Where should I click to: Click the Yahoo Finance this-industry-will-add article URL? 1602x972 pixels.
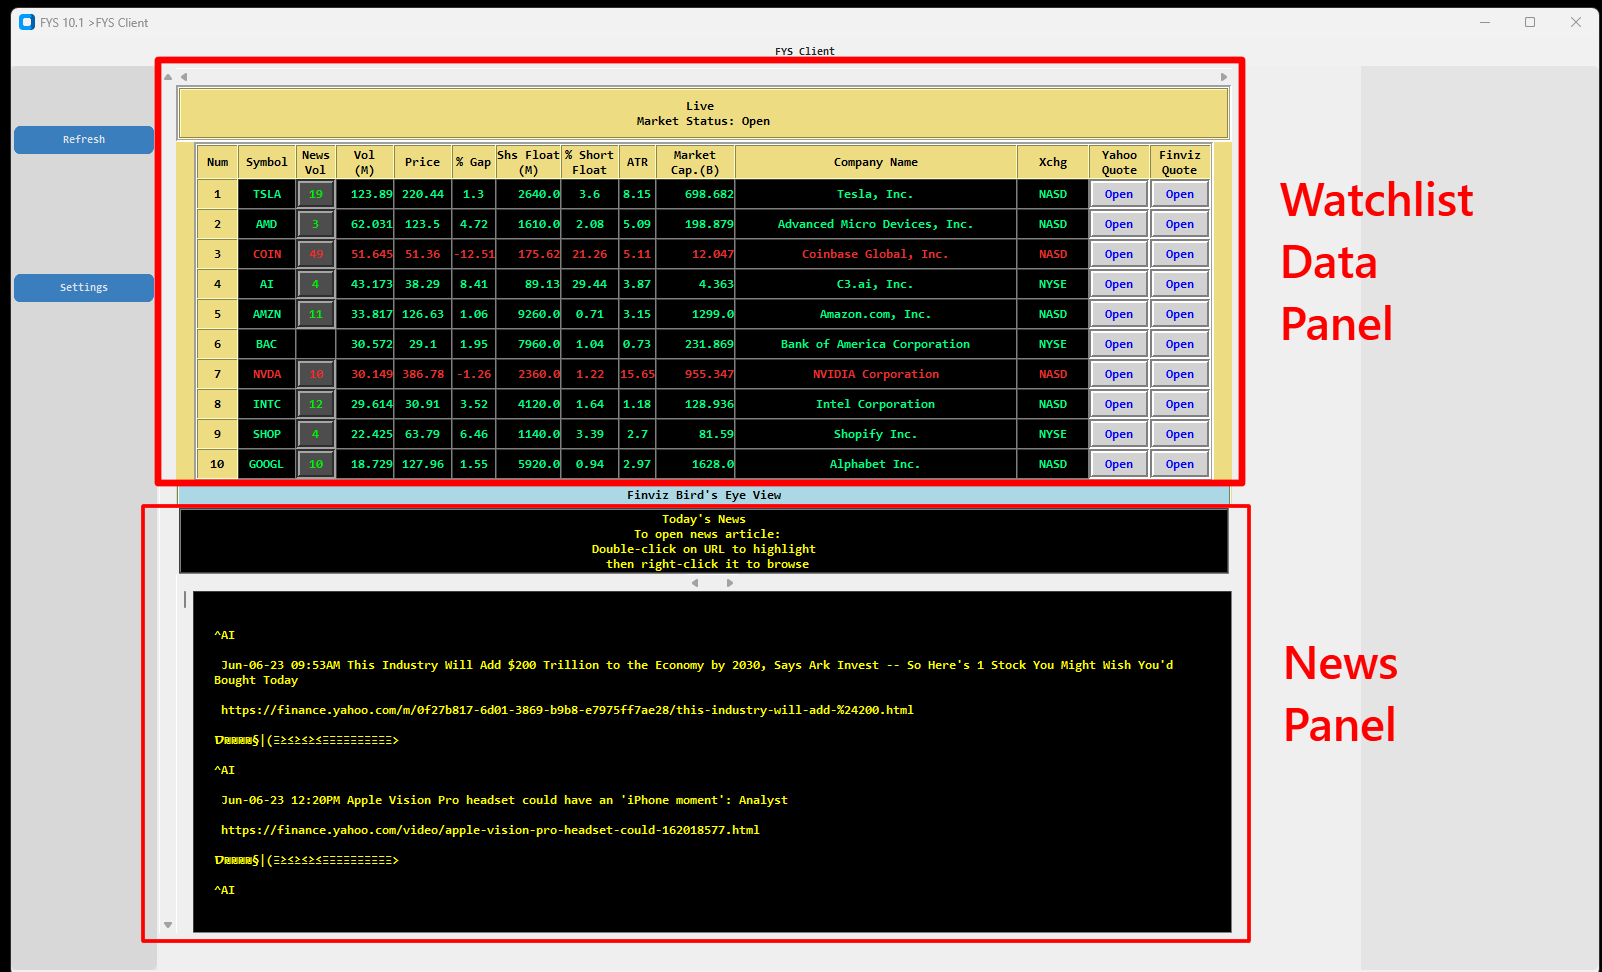click(x=567, y=710)
